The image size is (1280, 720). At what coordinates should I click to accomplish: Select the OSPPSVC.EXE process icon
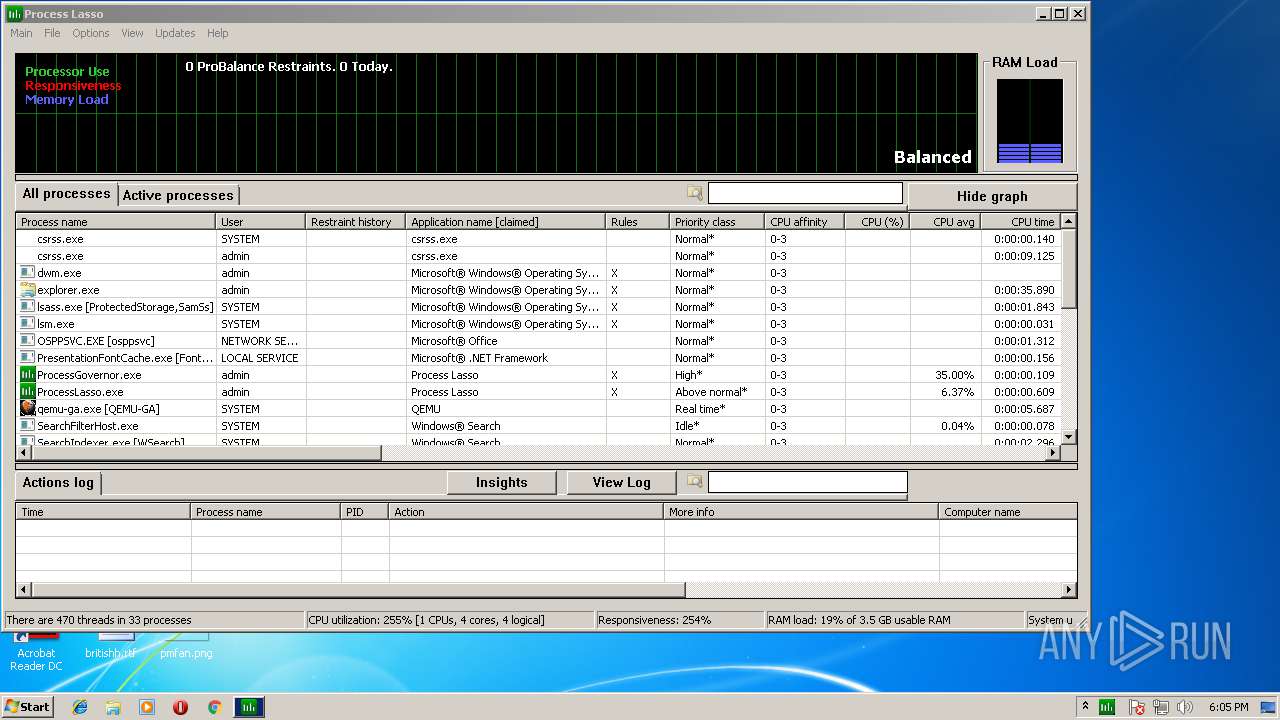27,341
